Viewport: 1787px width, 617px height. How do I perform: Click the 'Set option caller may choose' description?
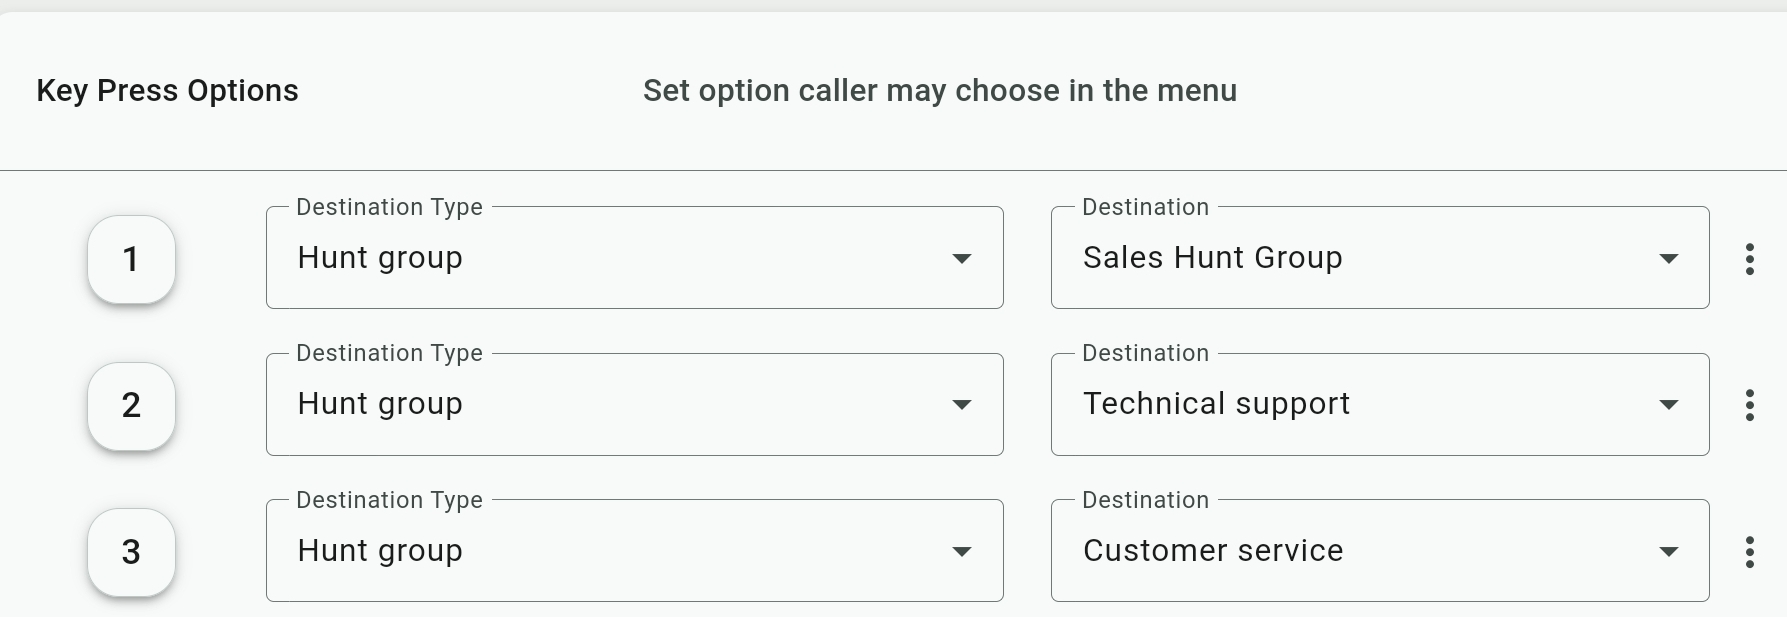point(939,91)
